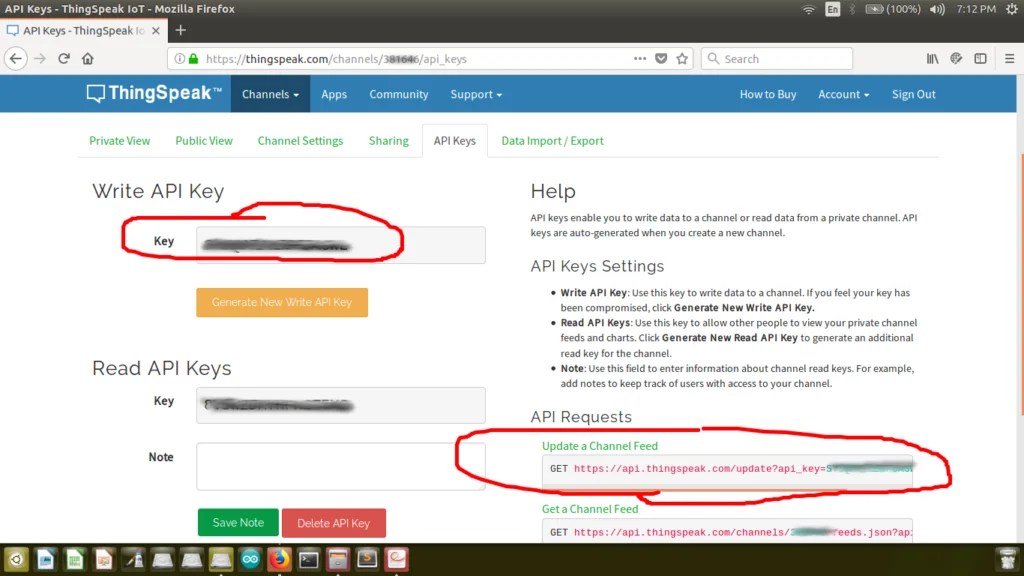Open LibreOffice Calc from the taskbar
This screenshot has height=576, width=1024.
74,560
